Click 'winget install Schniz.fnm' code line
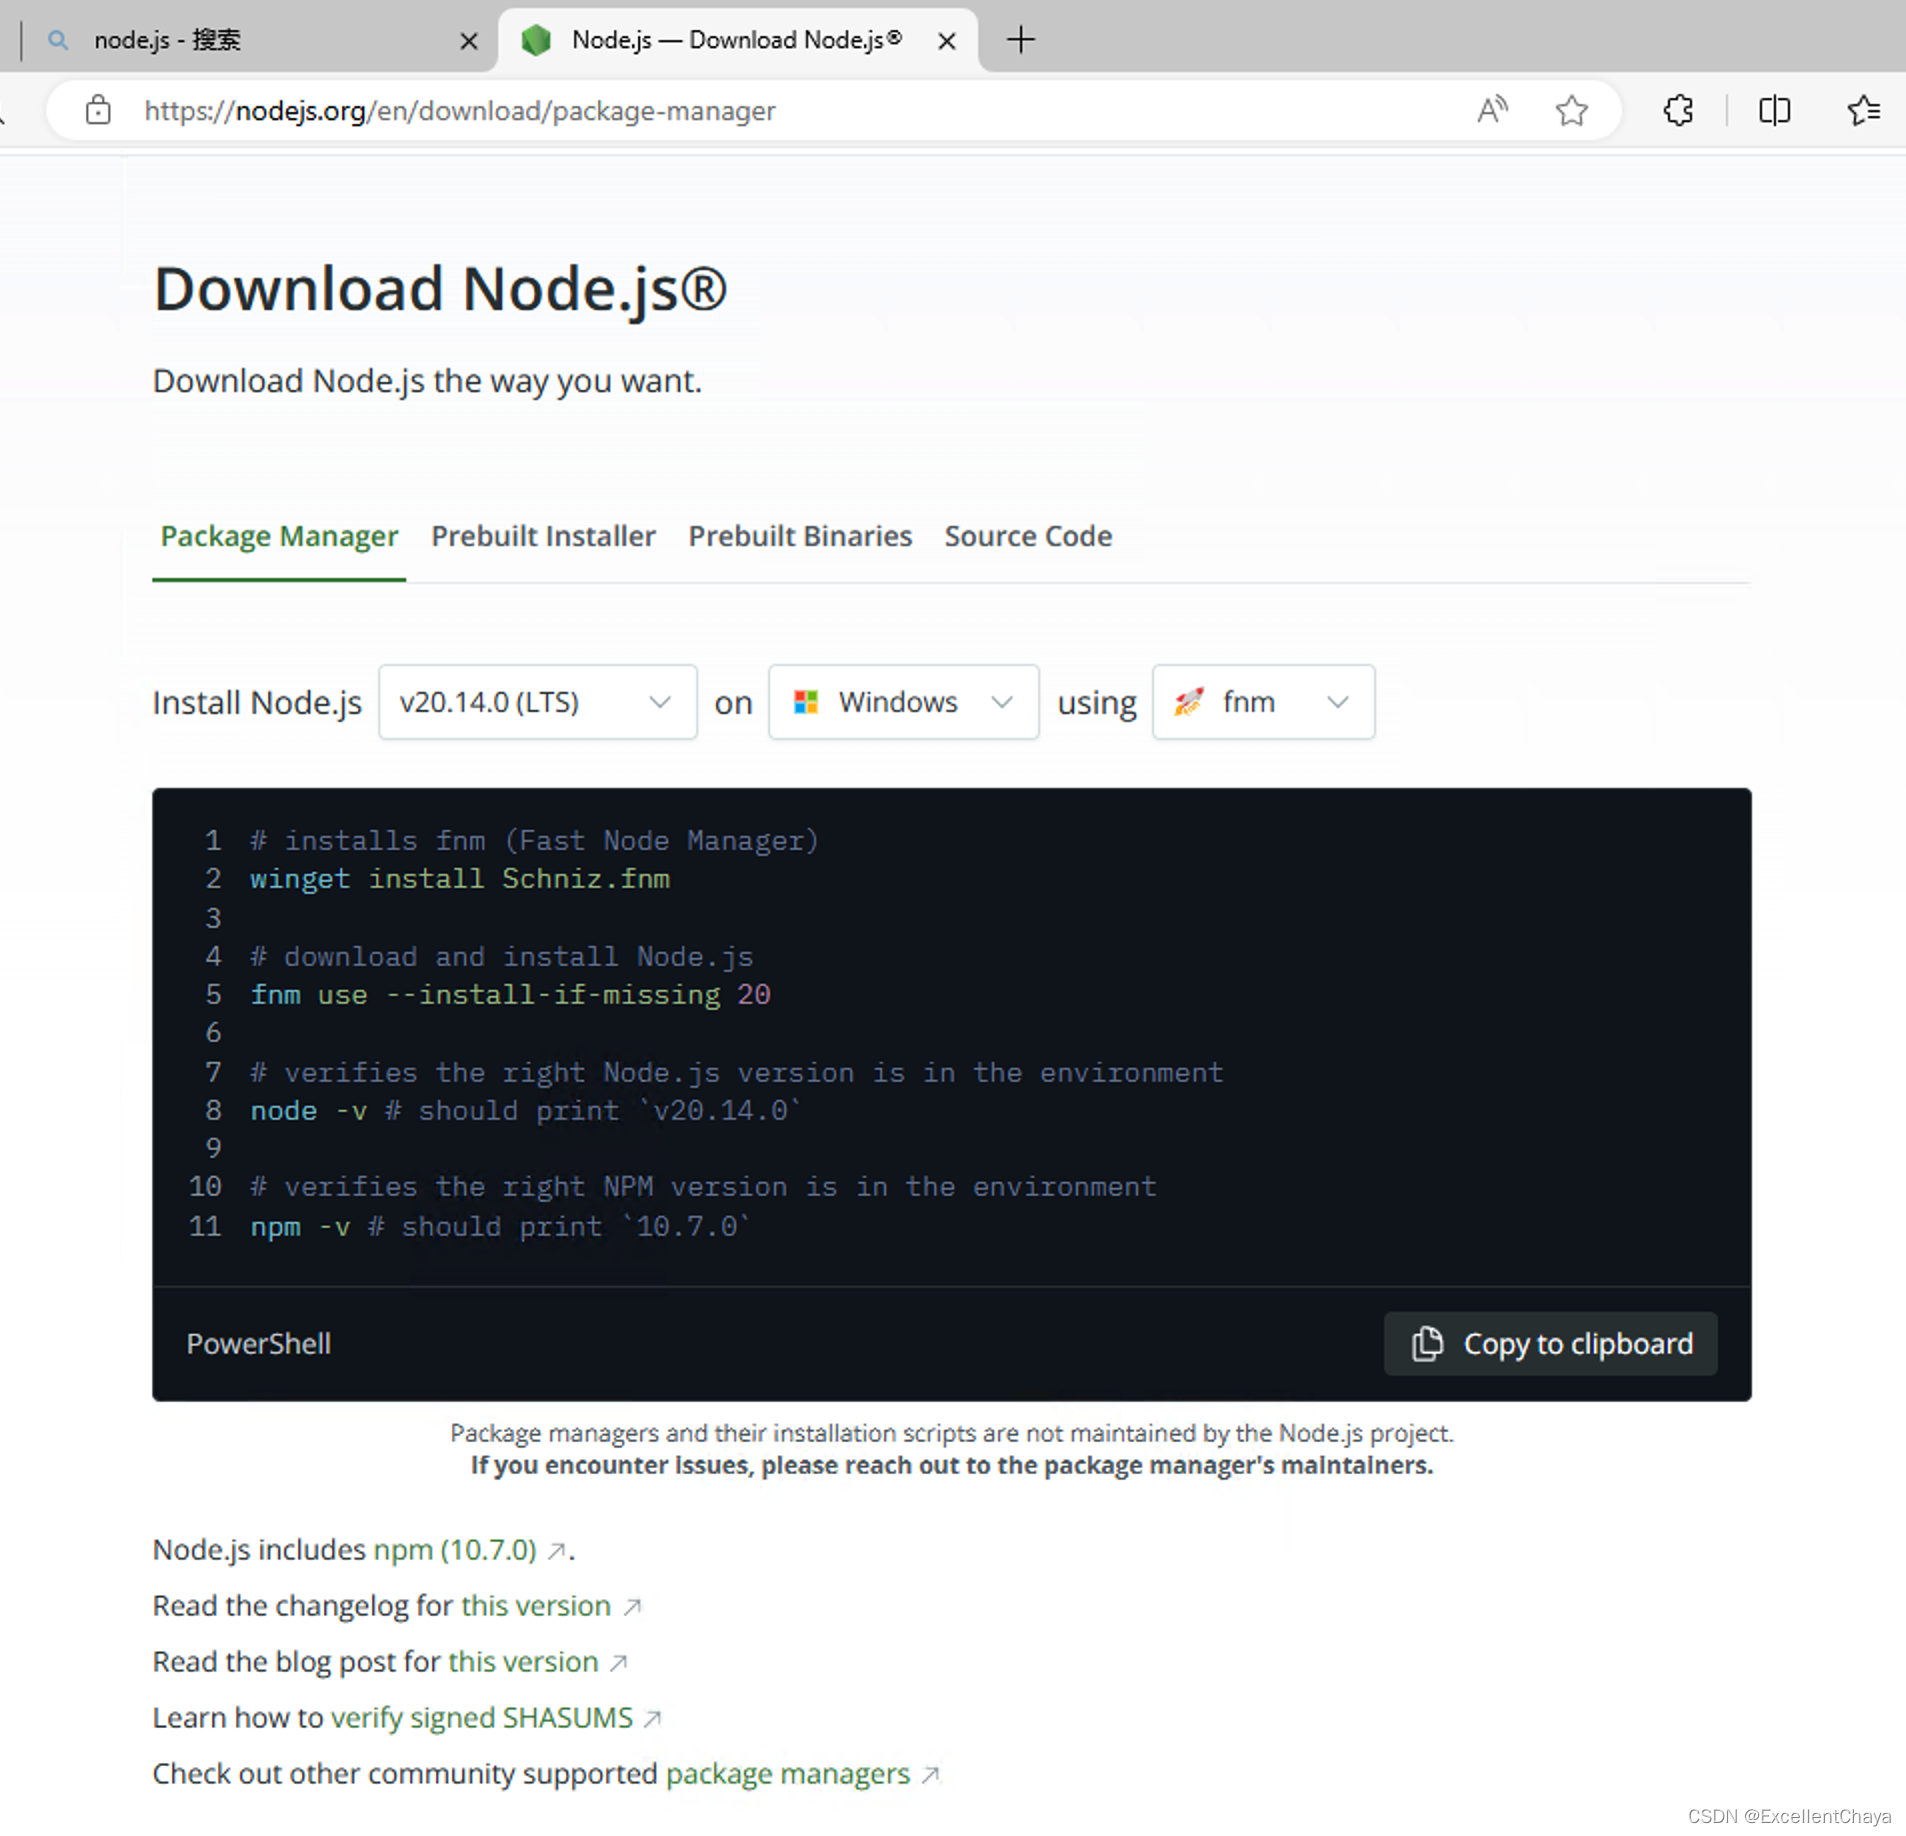 tap(460, 878)
